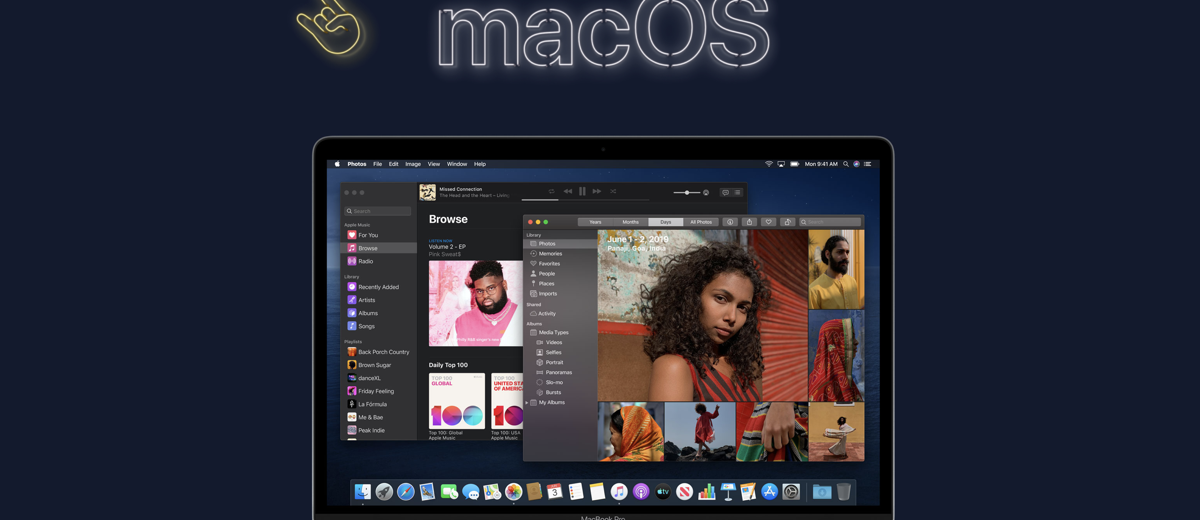Expand My Albums in Photos sidebar
1200x520 pixels.
click(527, 403)
